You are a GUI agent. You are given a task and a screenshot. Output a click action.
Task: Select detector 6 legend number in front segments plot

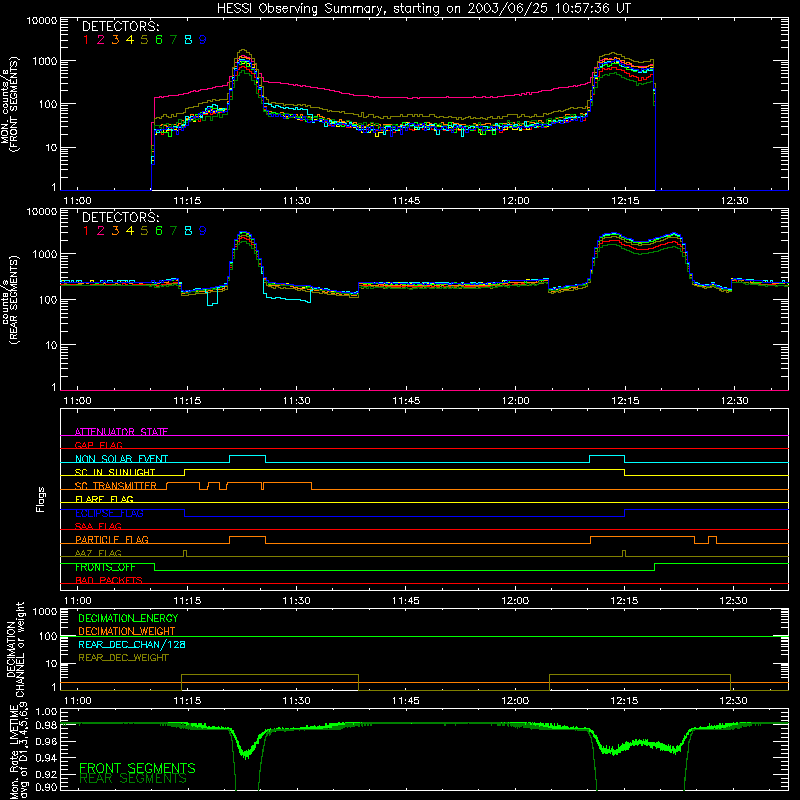159,40
